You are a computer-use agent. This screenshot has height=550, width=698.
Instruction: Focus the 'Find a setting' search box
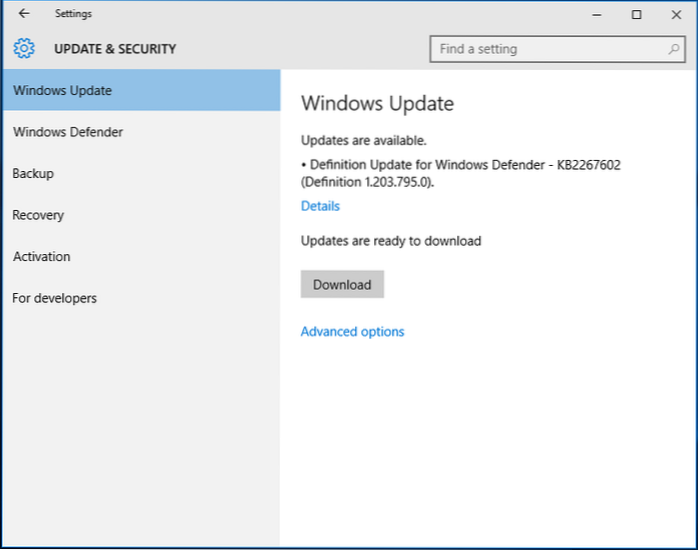(548, 48)
